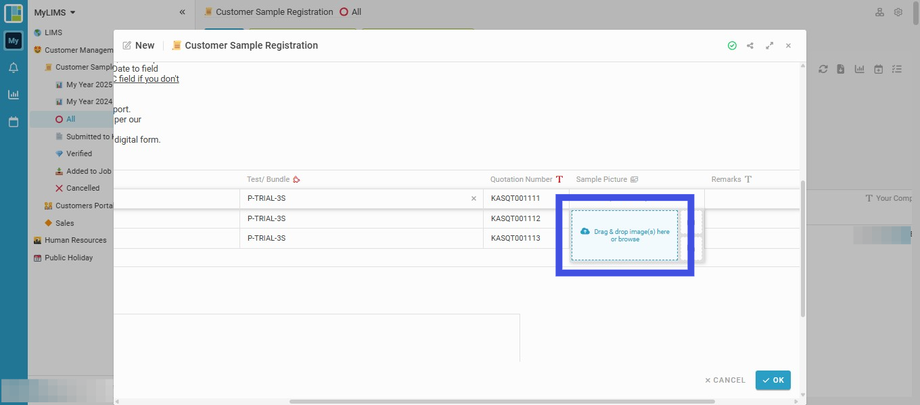
Task: Click P-TRIAL-3S in the second row
Action: pyautogui.click(x=266, y=218)
